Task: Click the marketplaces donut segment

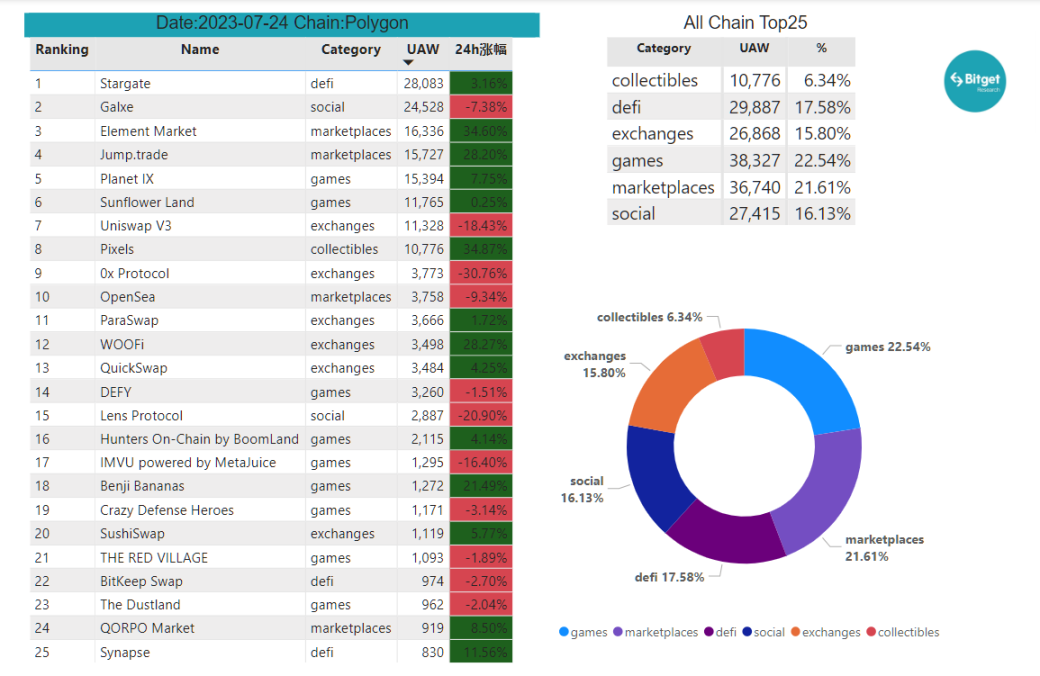Action: 824,492
